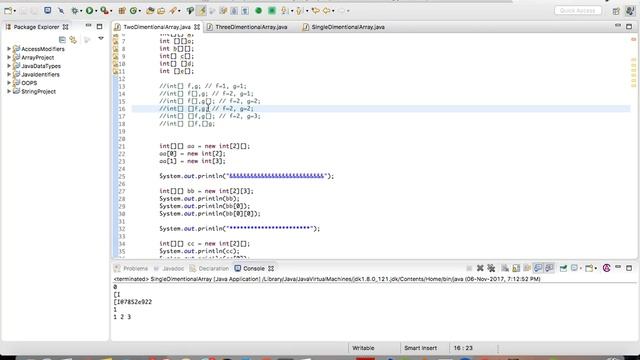Open the Back history dropdown arrow
Screen dimensions: 640x360
[x=333, y=11]
